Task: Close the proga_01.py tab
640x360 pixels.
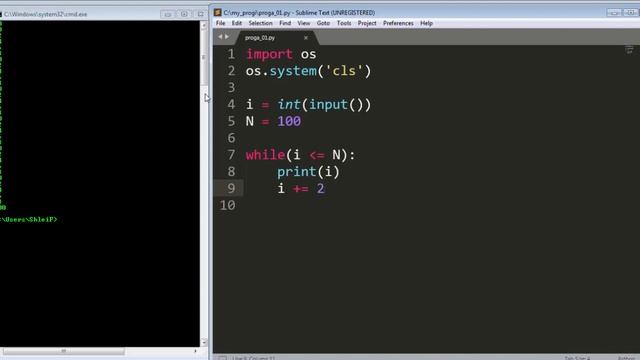Action: (306, 38)
